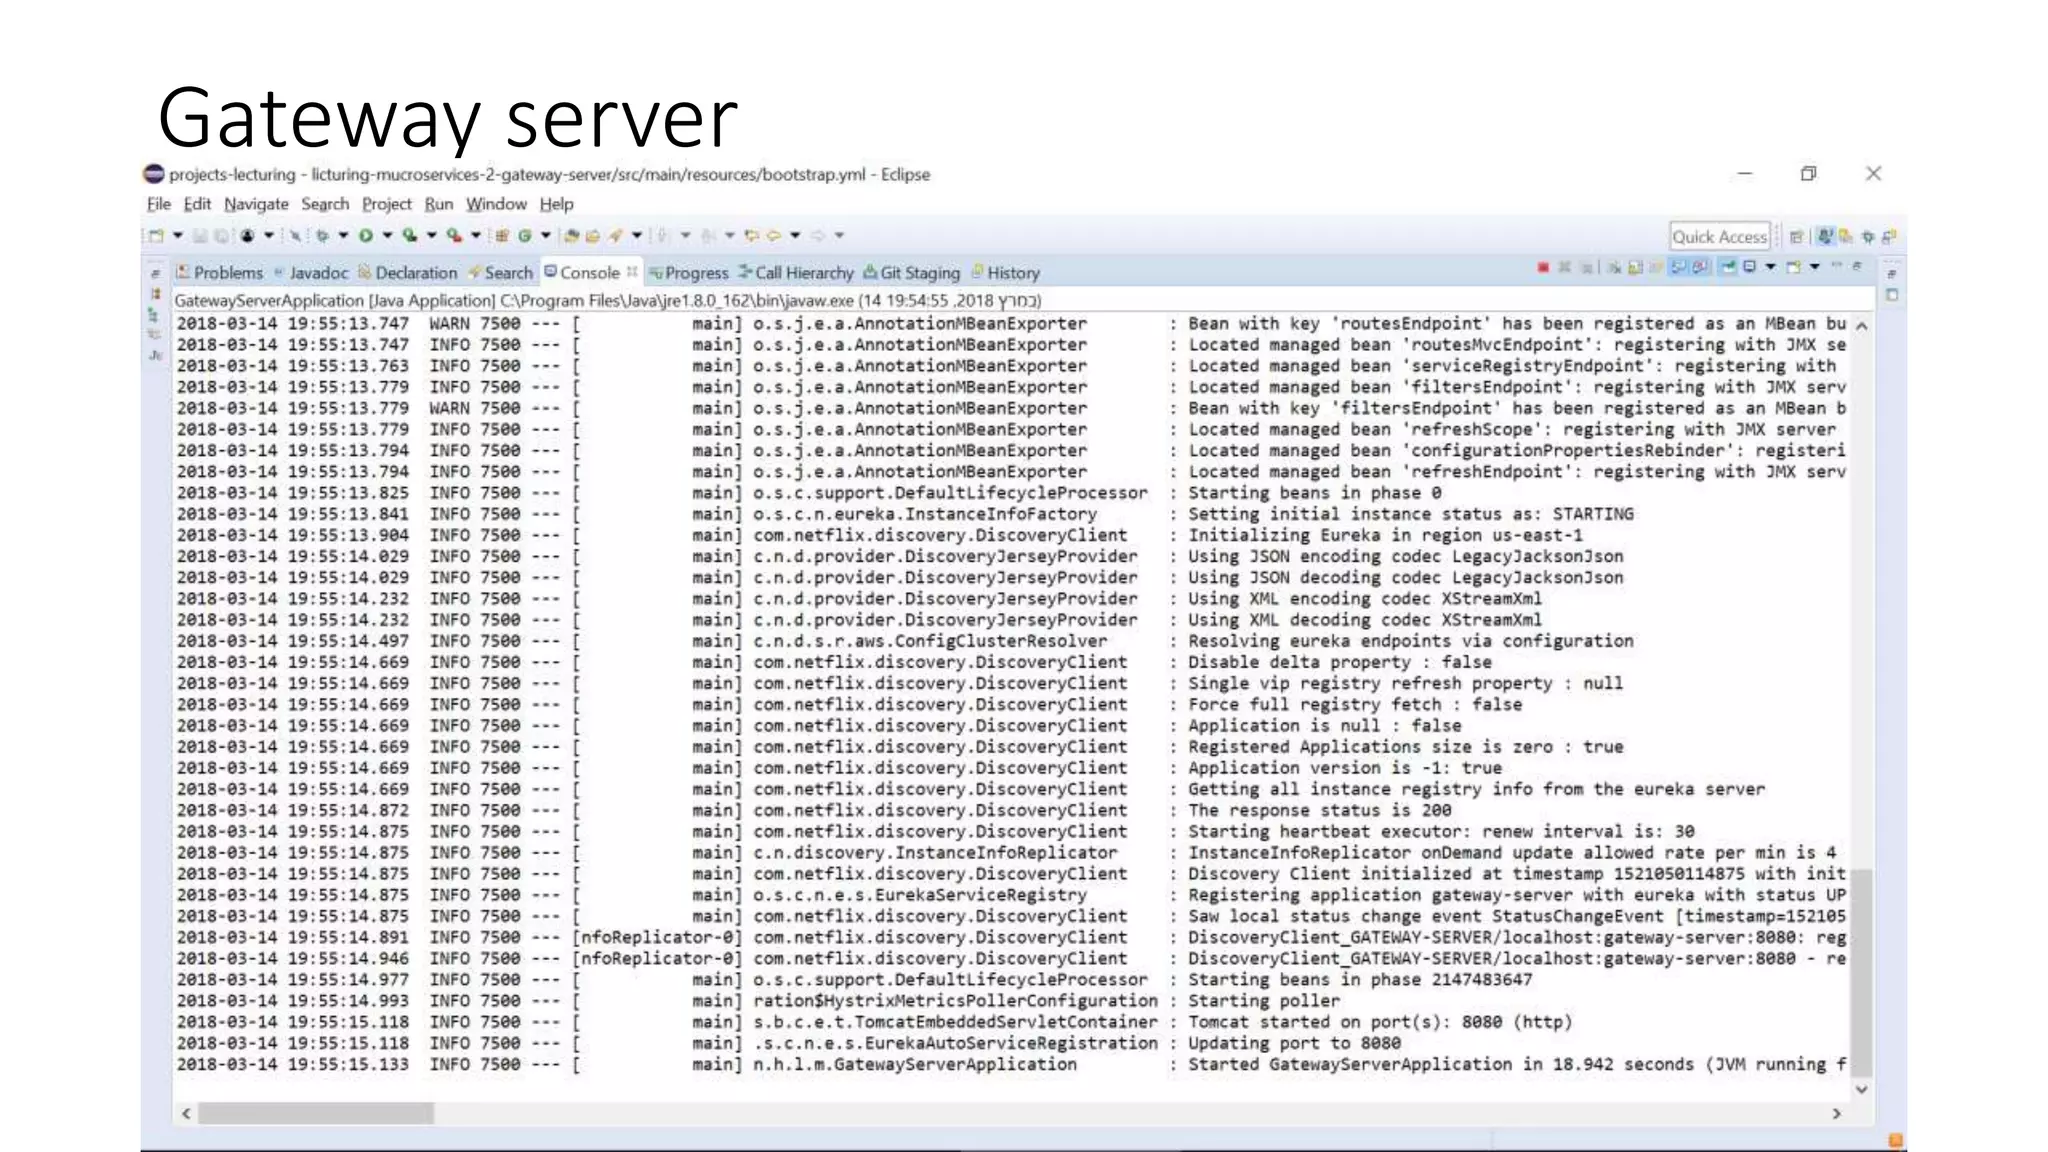Click the Coverage launch icon
This screenshot has width=2048, height=1152.
click(x=409, y=236)
